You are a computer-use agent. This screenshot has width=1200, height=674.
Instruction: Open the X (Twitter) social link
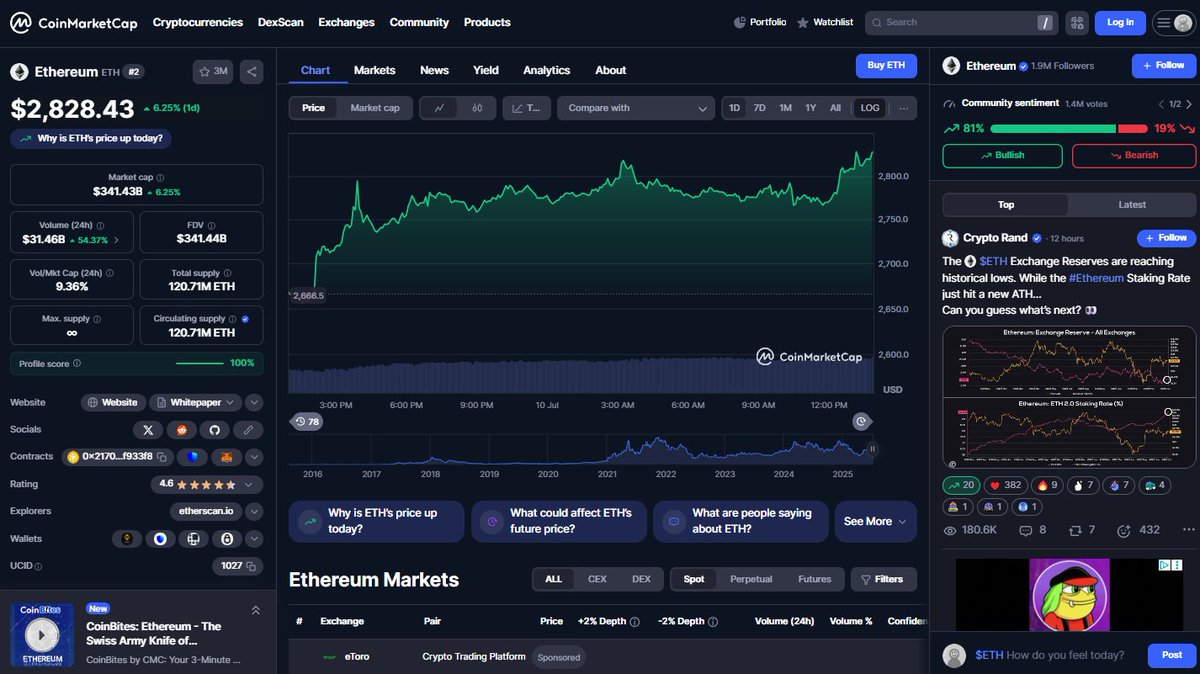point(148,430)
